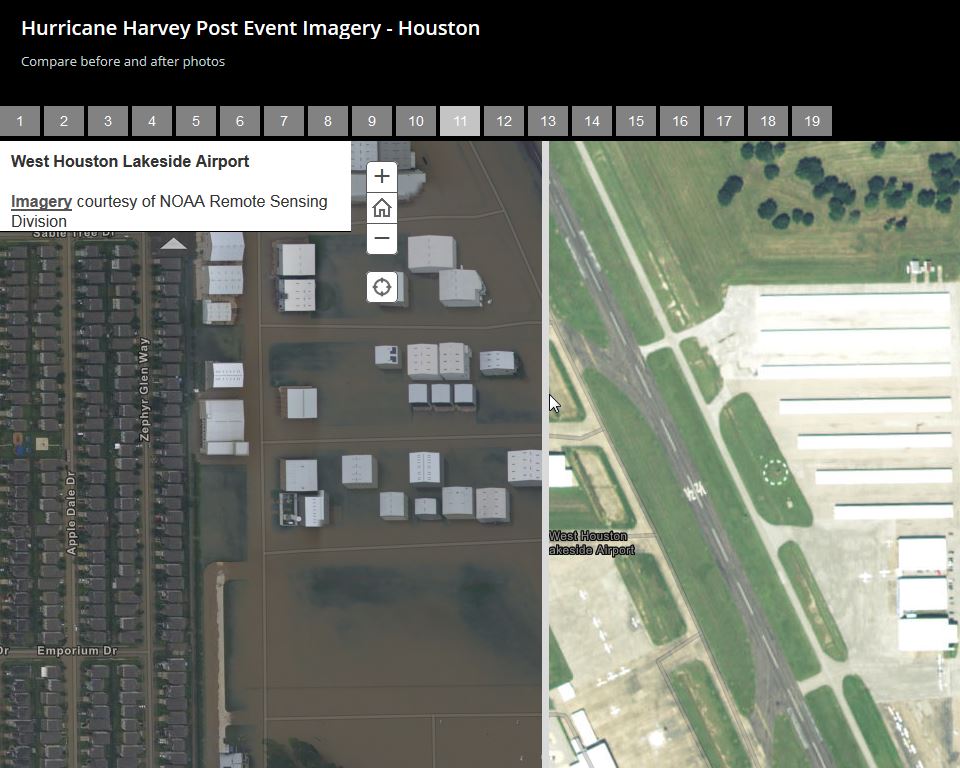Viewport: 960px width, 768px height.
Task: Click the circular helipad marking on the airfield
Action: tap(774, 472)
